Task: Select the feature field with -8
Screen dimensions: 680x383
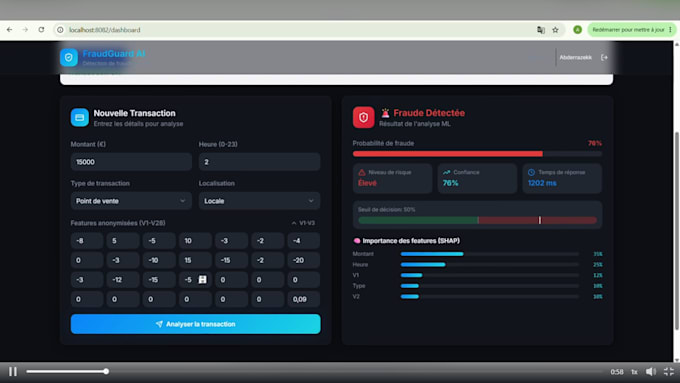Action: coord(87,241)
